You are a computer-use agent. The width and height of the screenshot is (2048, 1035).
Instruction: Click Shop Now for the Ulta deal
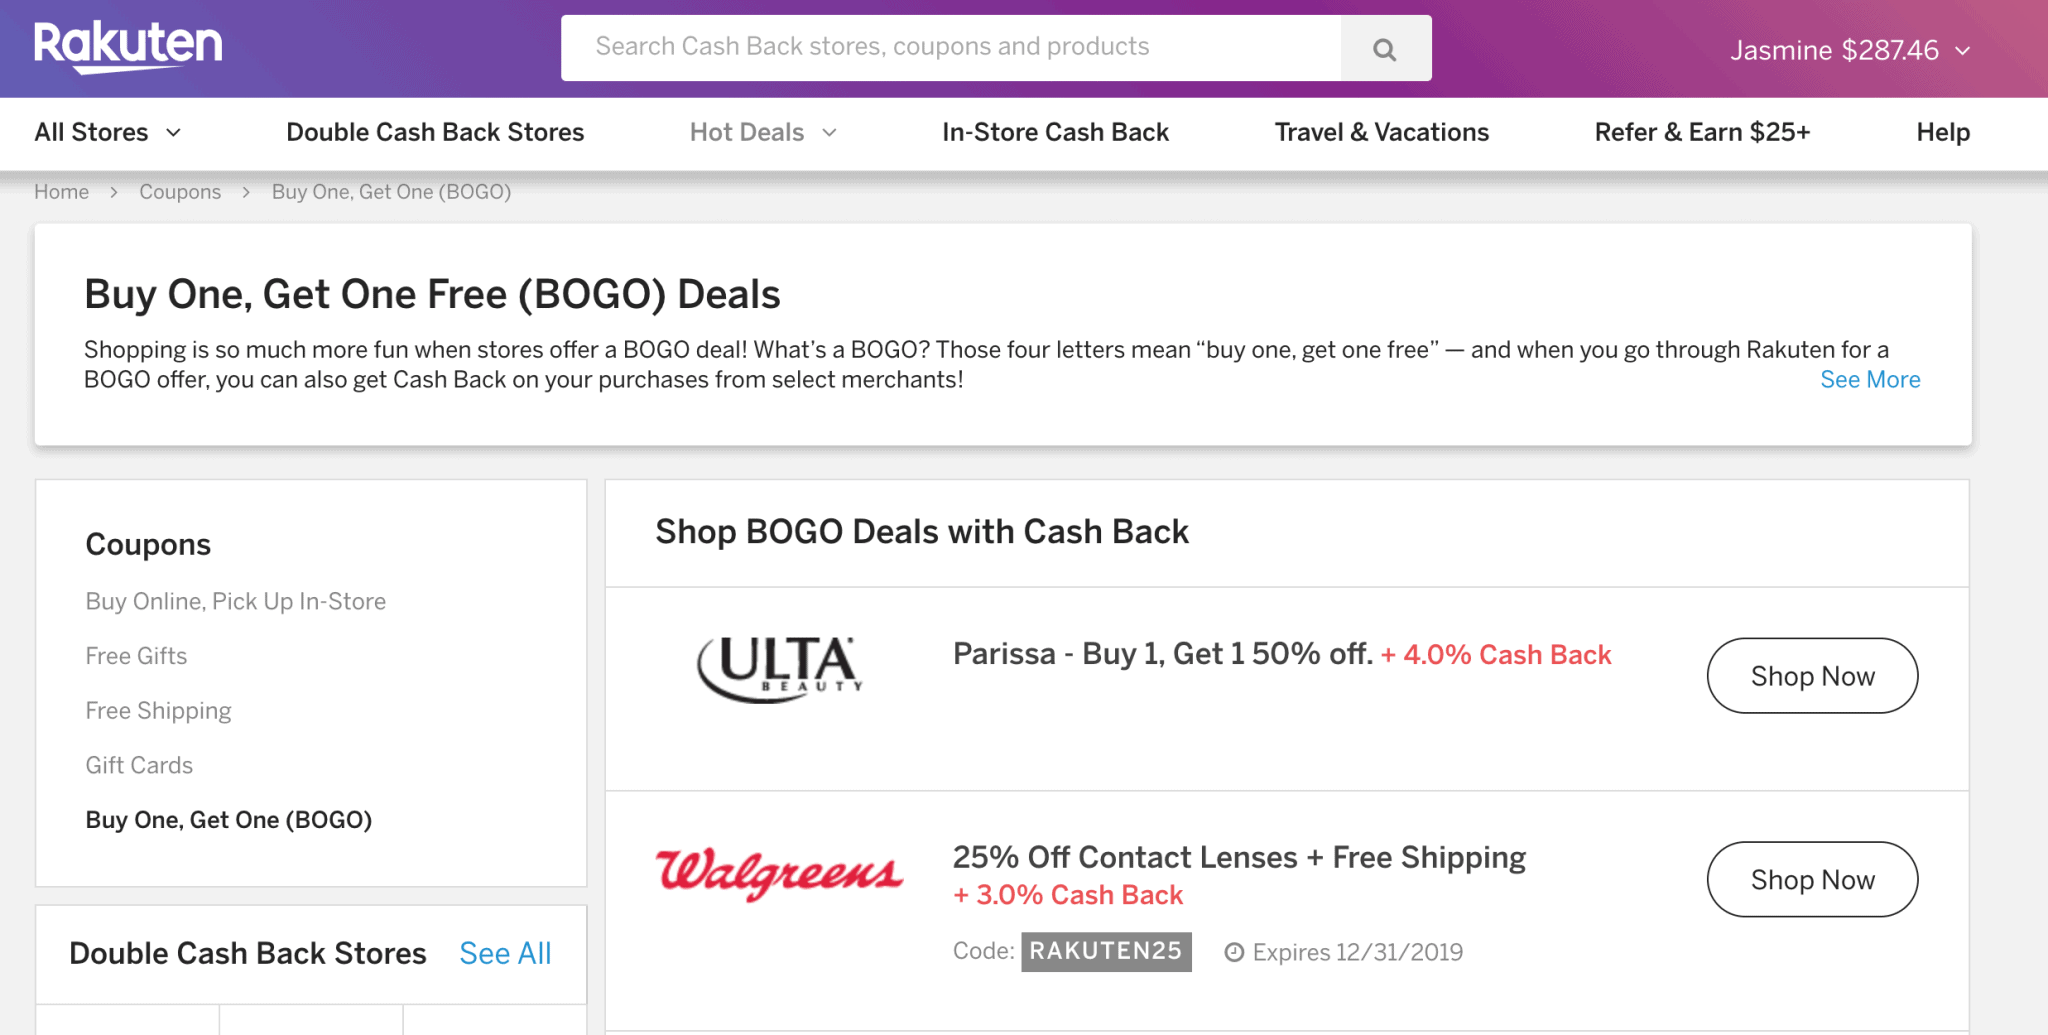coord(1811,675)
